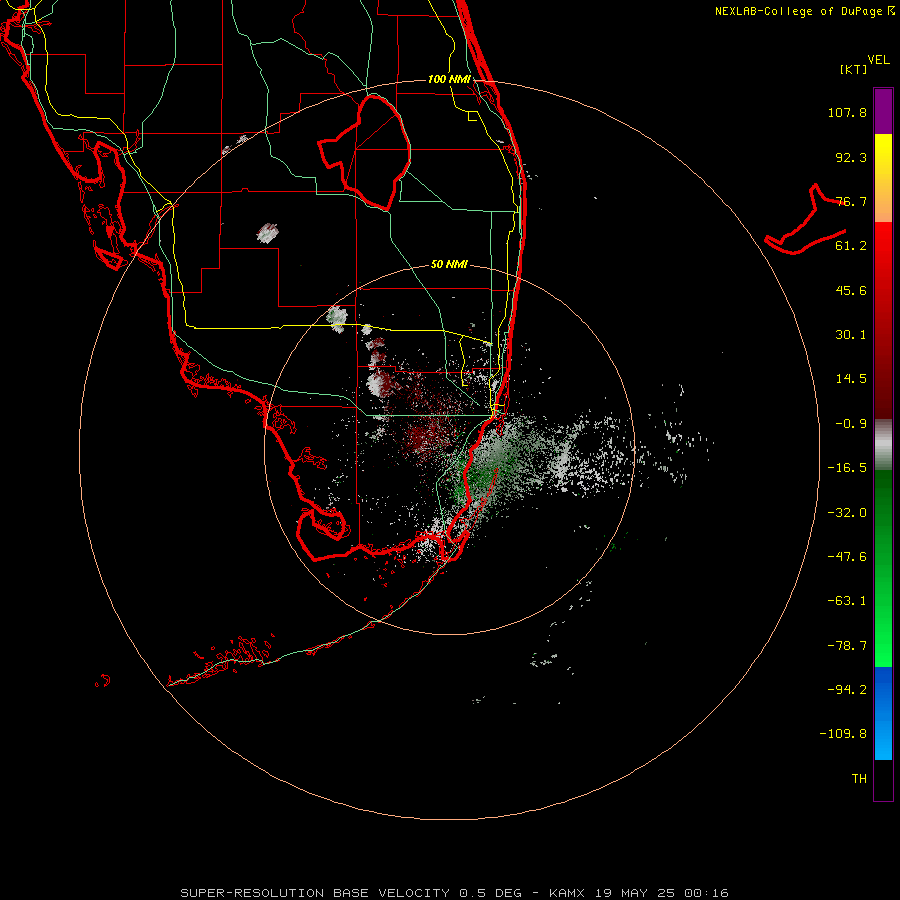
Task: Click the 30.1 velocity scale value
Action: 851,335
